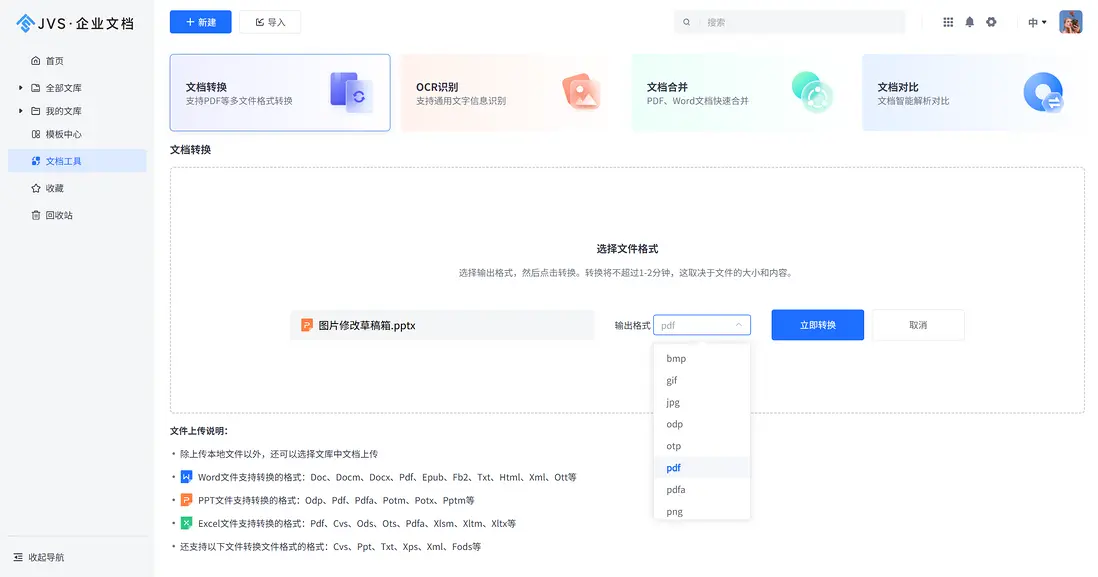Viewport: 1098px width, 577px height.
Task: Click the 文档对比 comparison feature icon
Action: (x=1043, y=92)
